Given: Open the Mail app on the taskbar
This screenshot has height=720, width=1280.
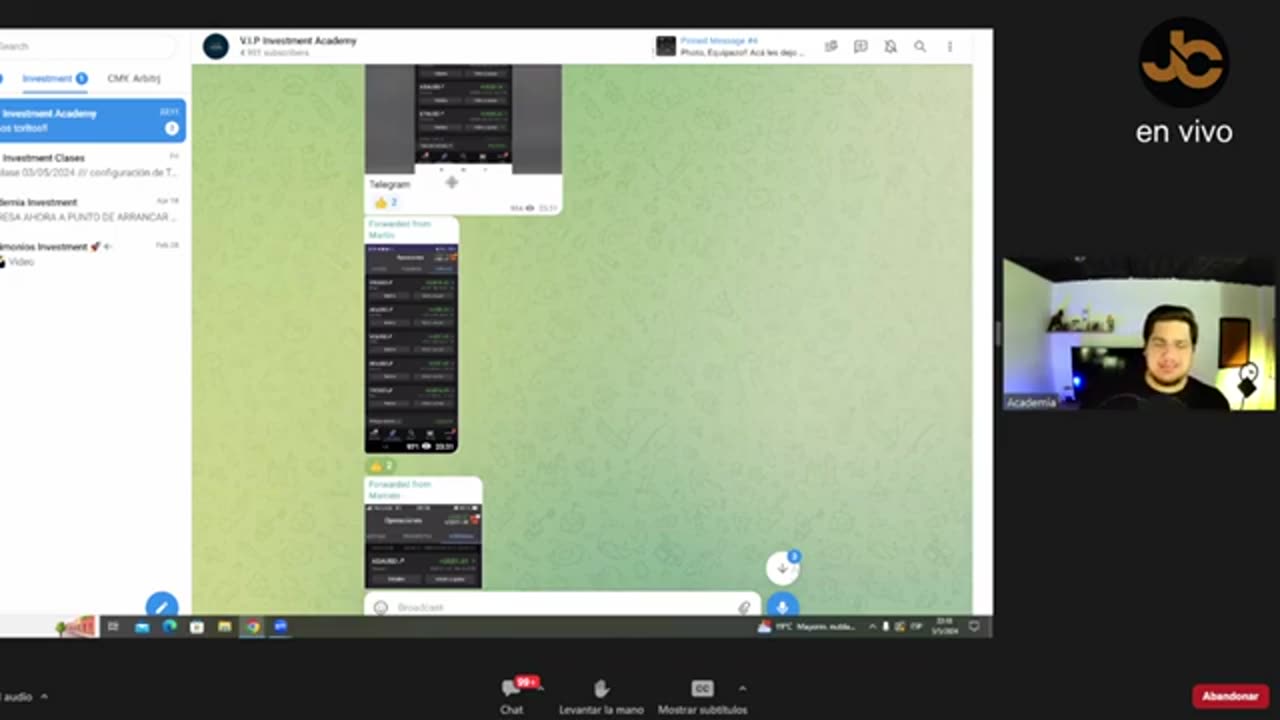Looking at the screenshot, I should [x=142, y=626].
